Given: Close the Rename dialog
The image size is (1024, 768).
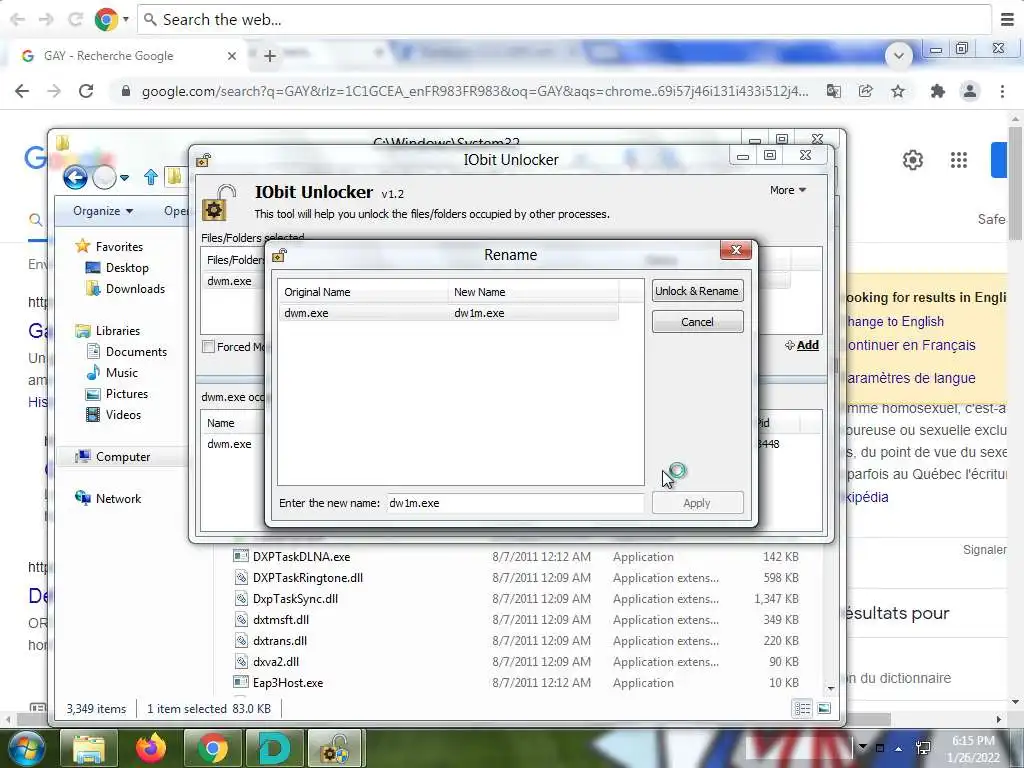Looking at the screenshot, I should pos(736,250).
